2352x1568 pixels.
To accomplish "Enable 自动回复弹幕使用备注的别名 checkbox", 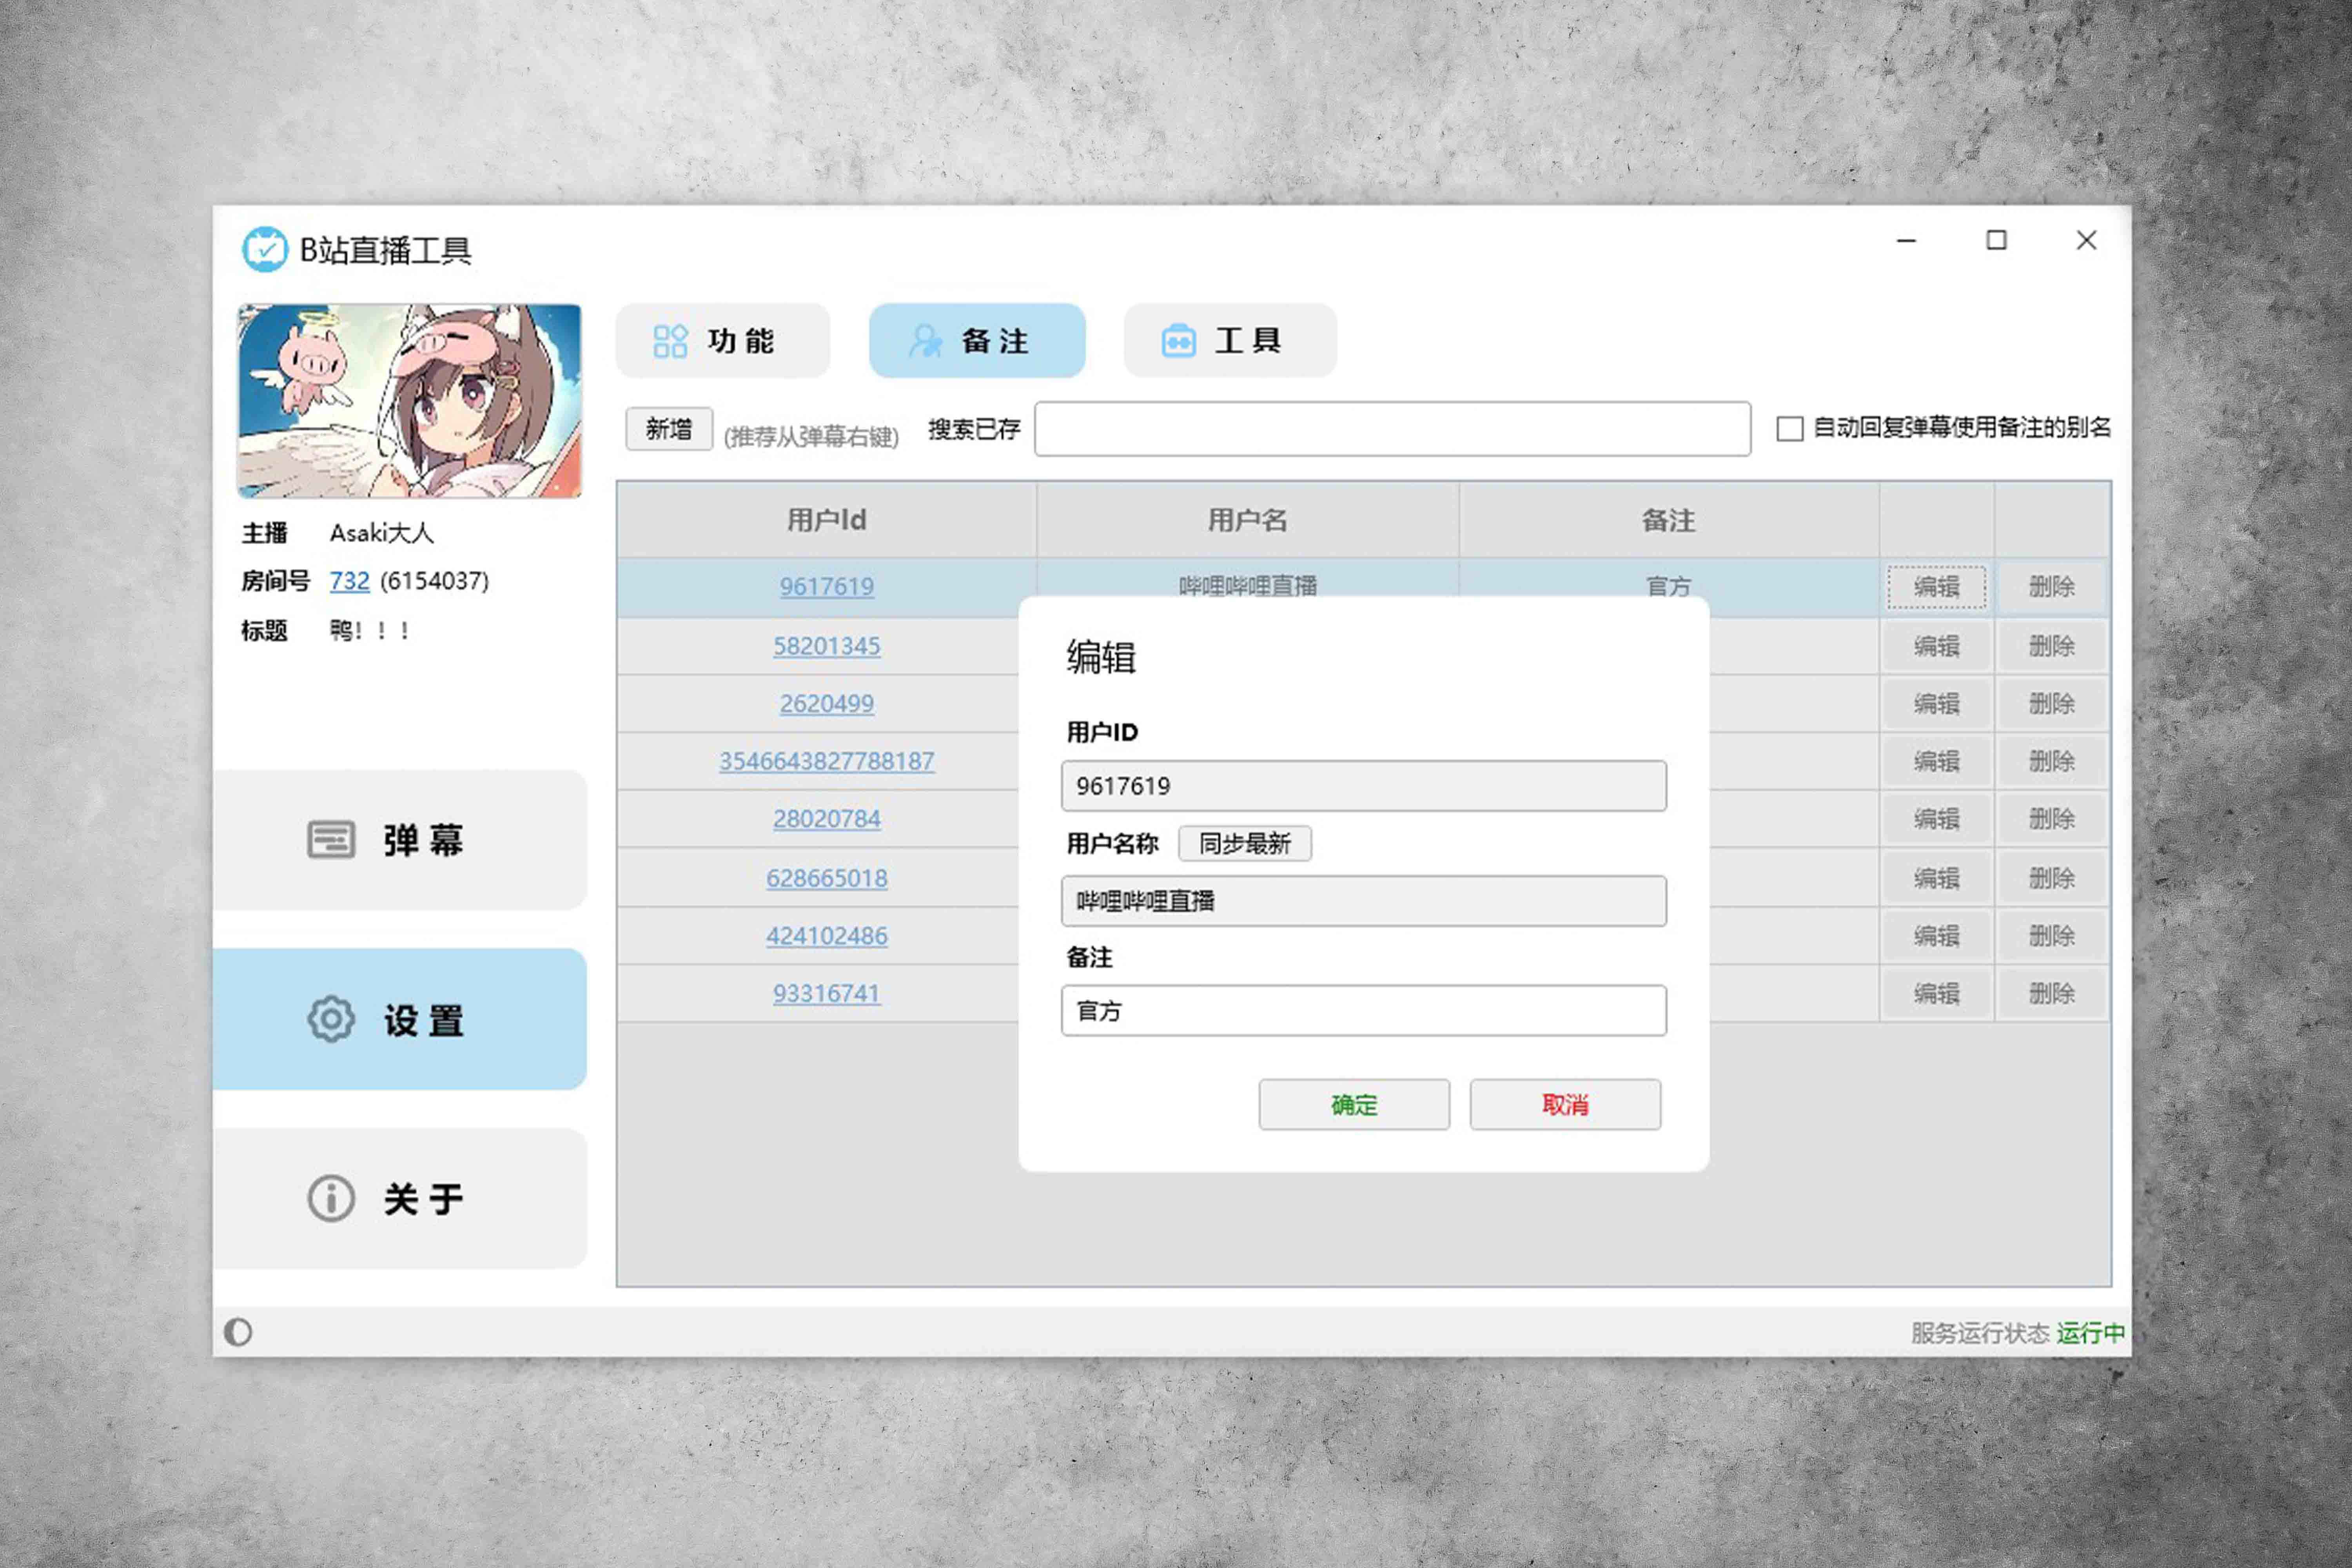I will [1790, 429].
